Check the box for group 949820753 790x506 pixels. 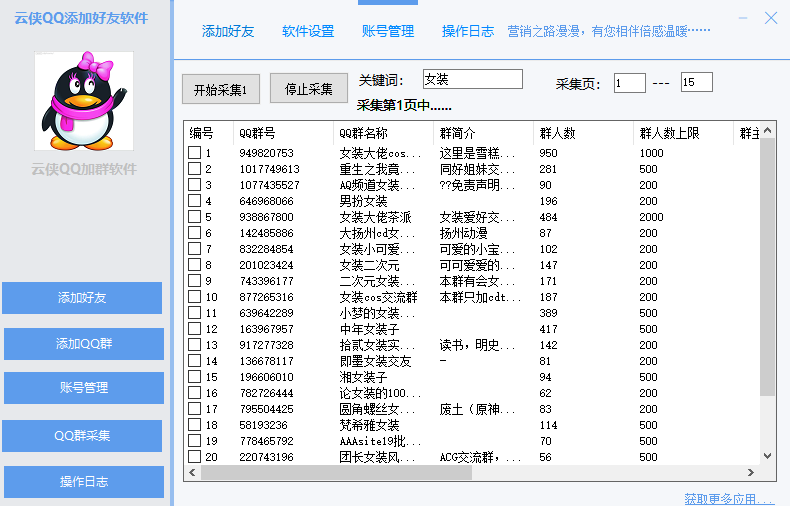[195, 153]
